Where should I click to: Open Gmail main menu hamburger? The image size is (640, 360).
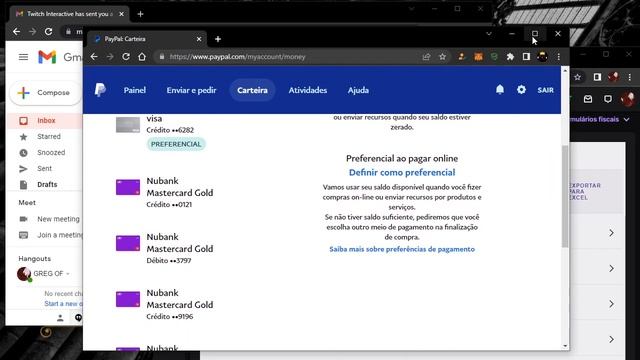[23, 57]
